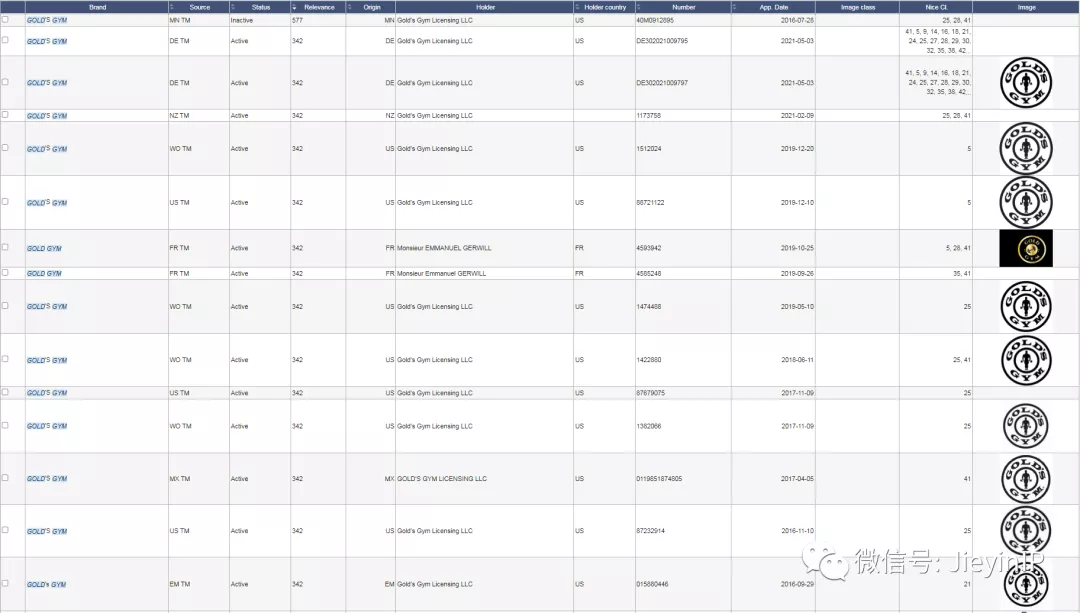Viewport: 1080px width, 613px height.
Task: Open logo thumbnail in the WO TM 1512024 row
Action: (1026, 148)
